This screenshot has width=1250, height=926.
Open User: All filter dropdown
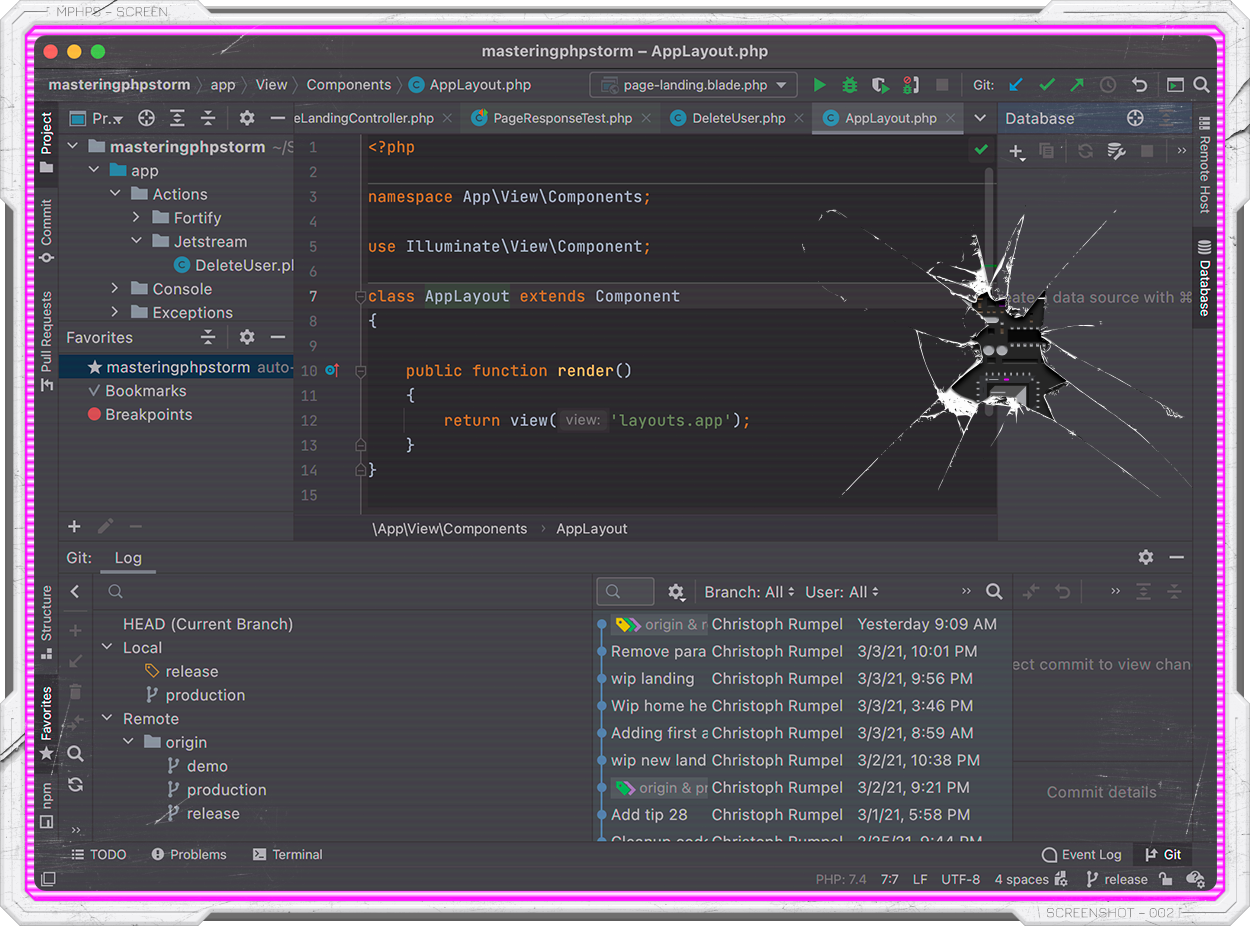[842, 592]
